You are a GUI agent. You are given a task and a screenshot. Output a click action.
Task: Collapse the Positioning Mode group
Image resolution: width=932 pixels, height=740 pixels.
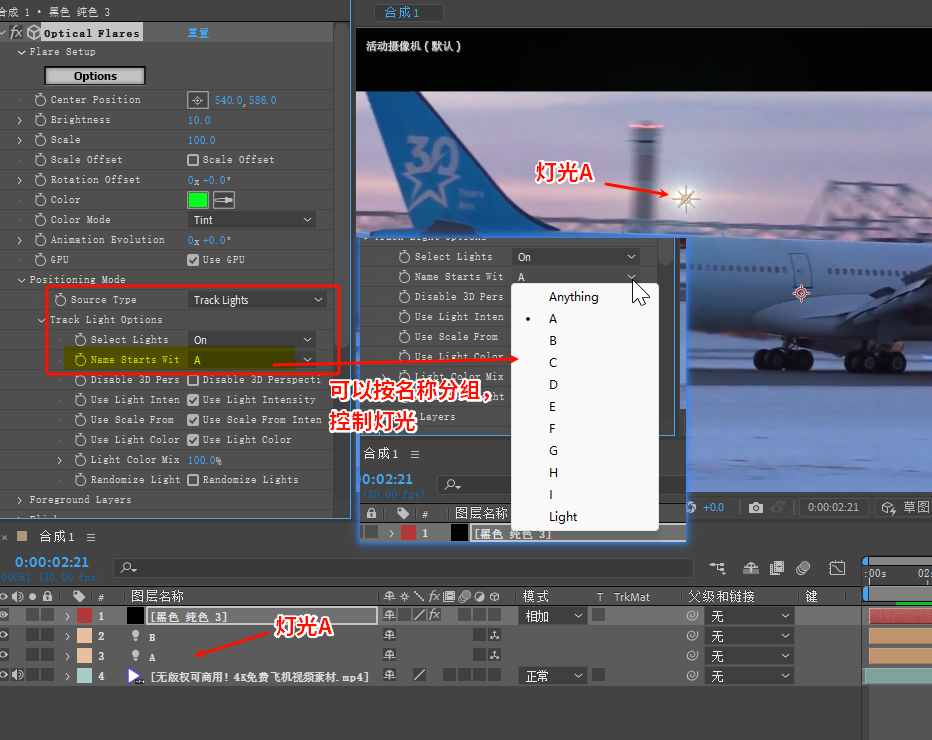21,280
